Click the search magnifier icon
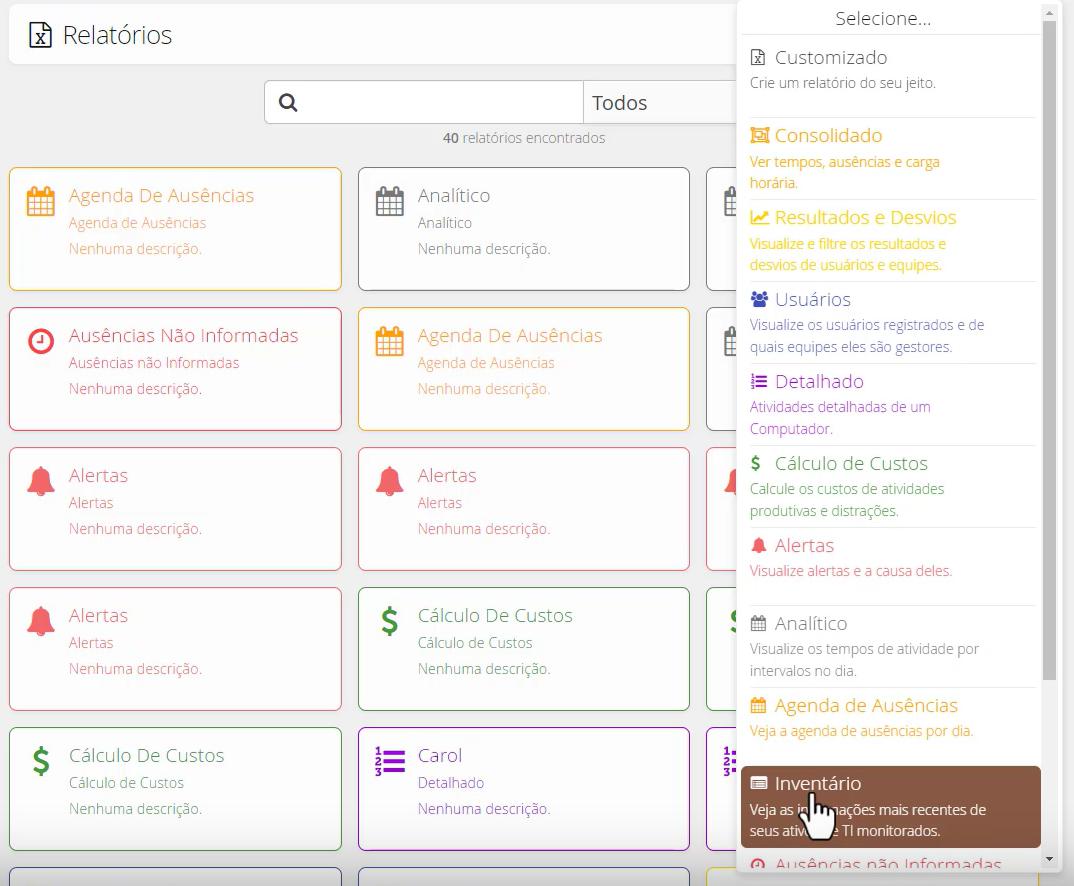Viewport: 1074px width, 886px height. [x=288, y=103]
